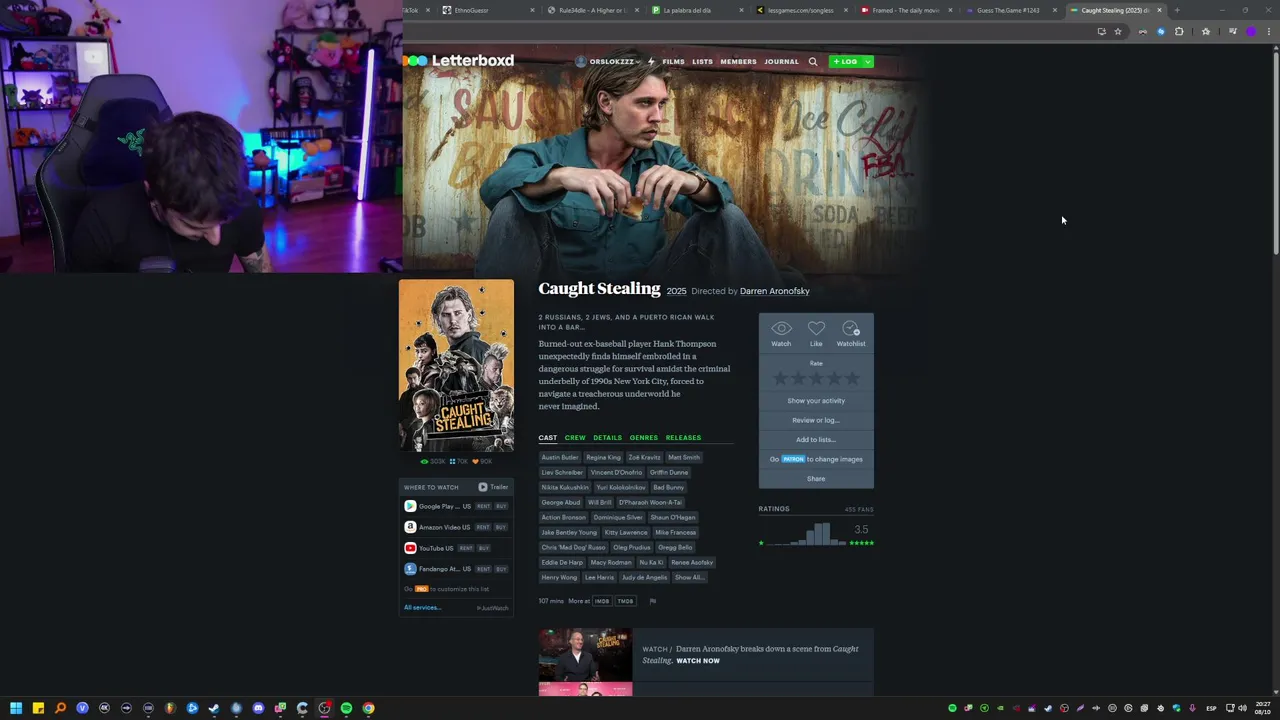
Task: Open the FILMS menu
Action: click(673, 62)
